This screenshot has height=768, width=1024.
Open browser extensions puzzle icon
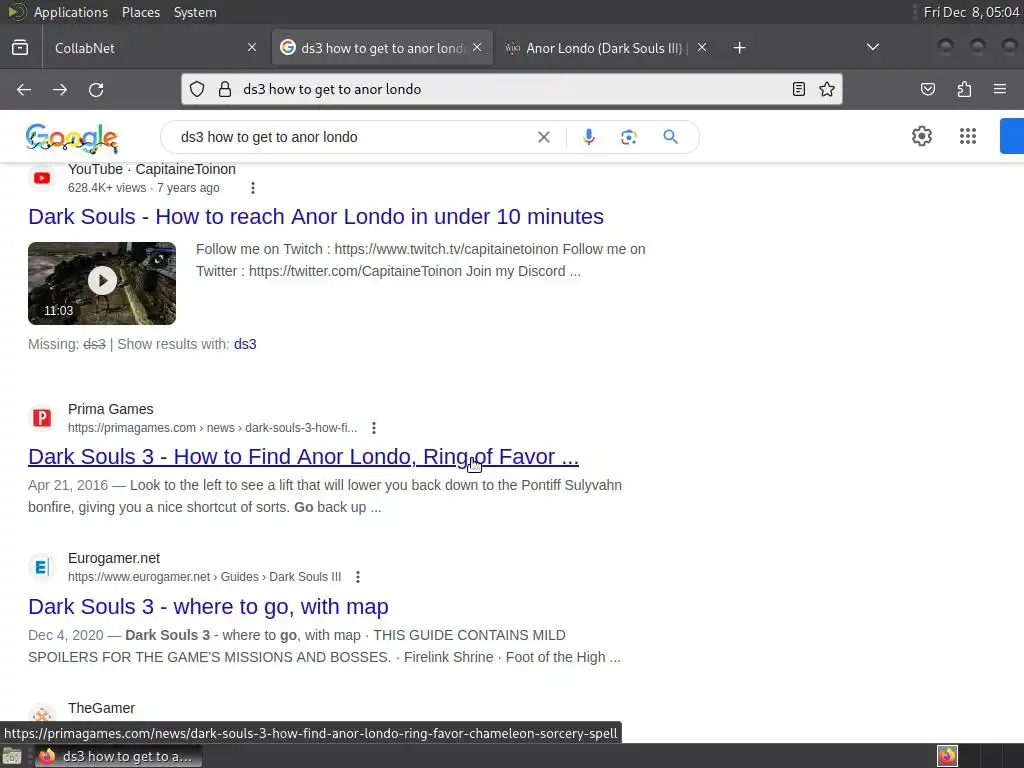(964, 89)
